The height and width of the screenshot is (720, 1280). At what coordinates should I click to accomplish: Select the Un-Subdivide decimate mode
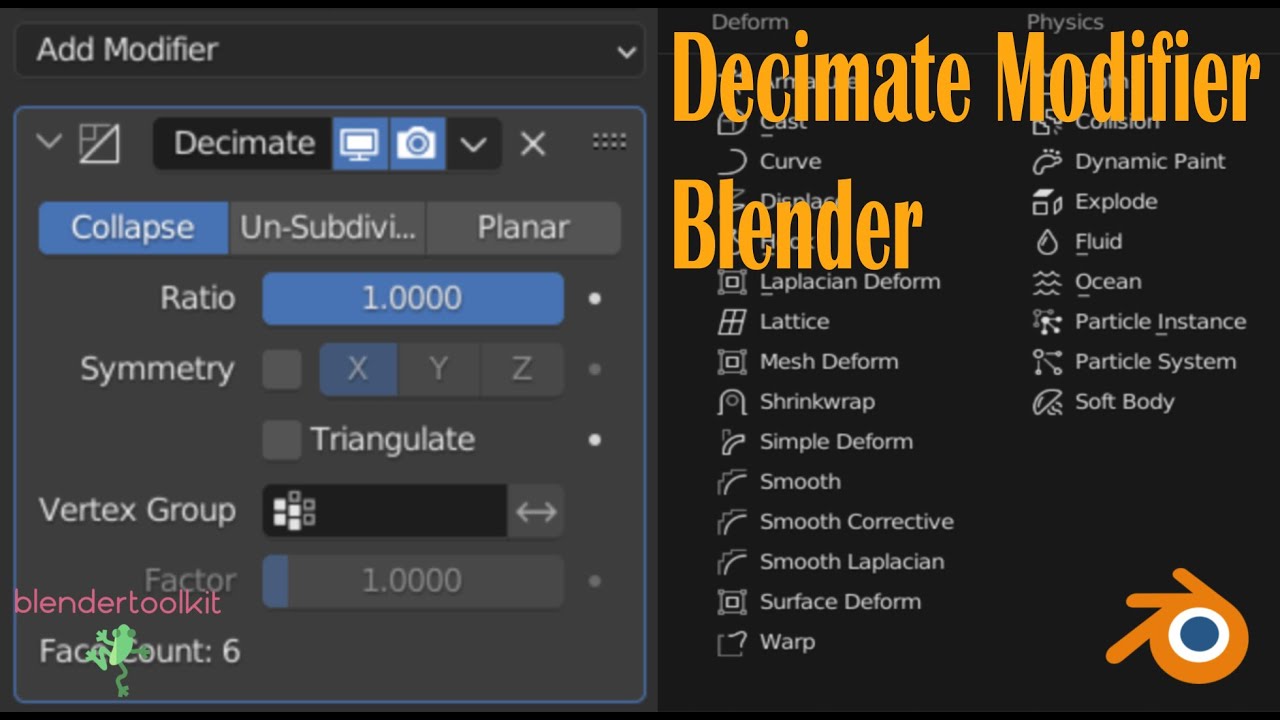[x=327, y=228]
